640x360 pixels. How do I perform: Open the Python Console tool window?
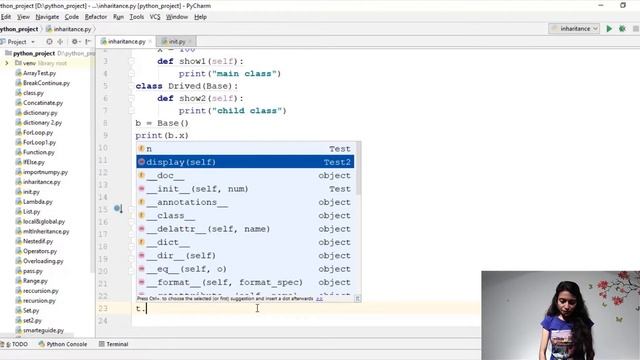(63, 344)
